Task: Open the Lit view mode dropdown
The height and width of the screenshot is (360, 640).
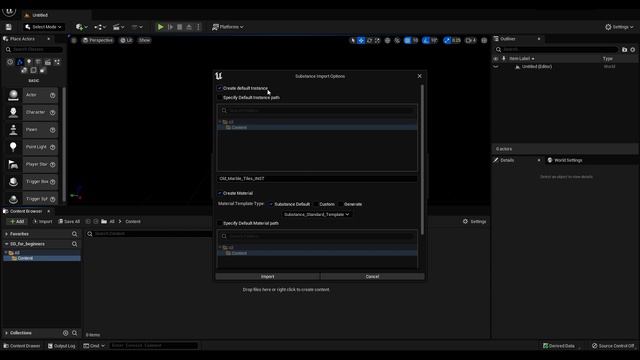Action: click(x=126, y=40)
